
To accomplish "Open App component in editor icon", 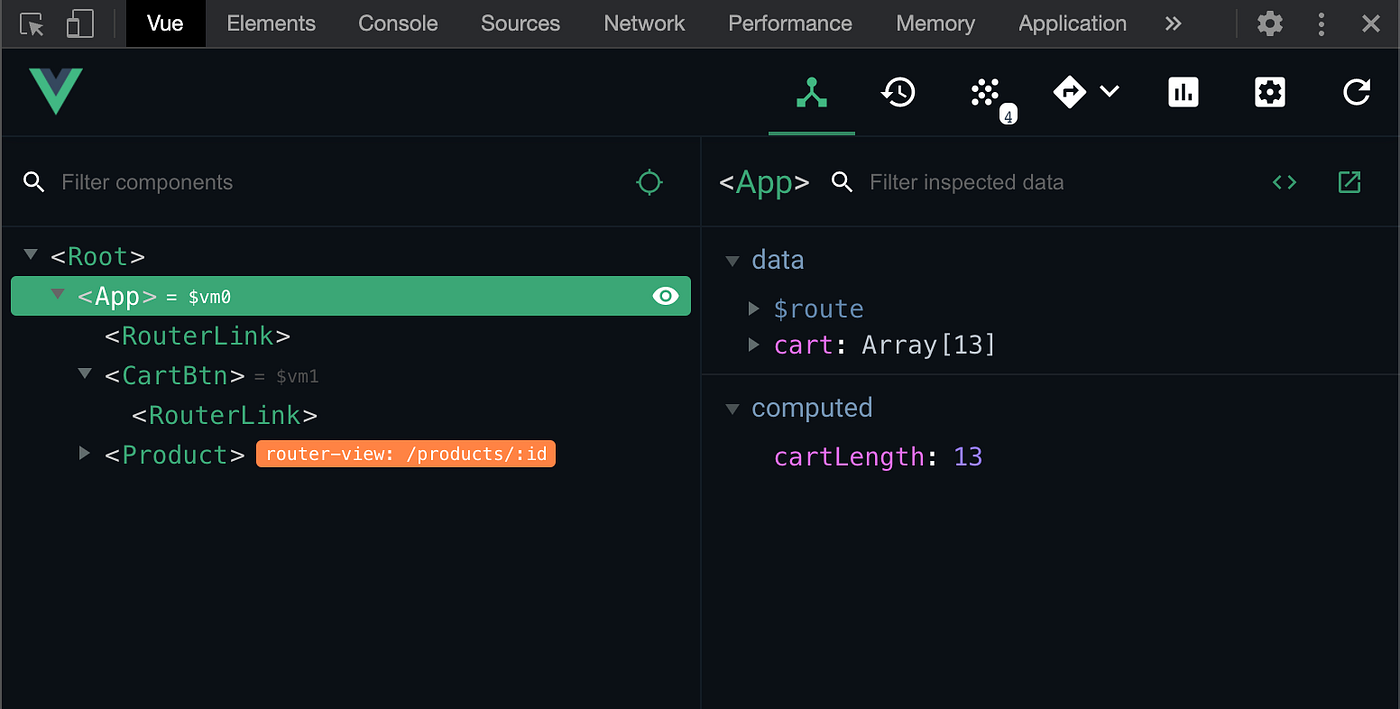I will pyautogui.click(x=1349, y=182).
